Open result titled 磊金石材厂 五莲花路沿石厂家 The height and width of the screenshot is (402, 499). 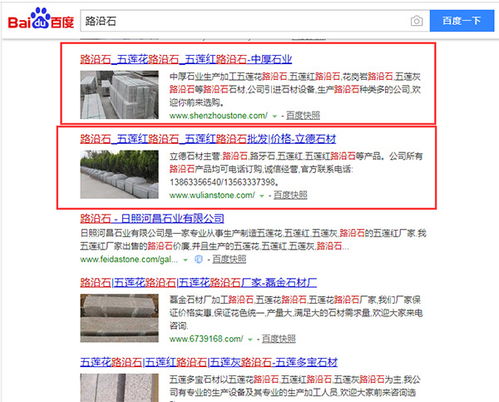[198, 283]
